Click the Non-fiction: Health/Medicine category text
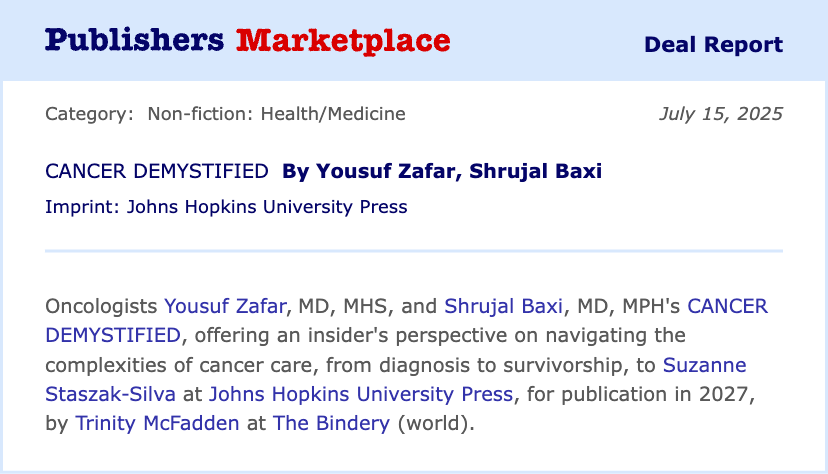The width and height of the screenshot is (828, 474). [x=276, y=114]
